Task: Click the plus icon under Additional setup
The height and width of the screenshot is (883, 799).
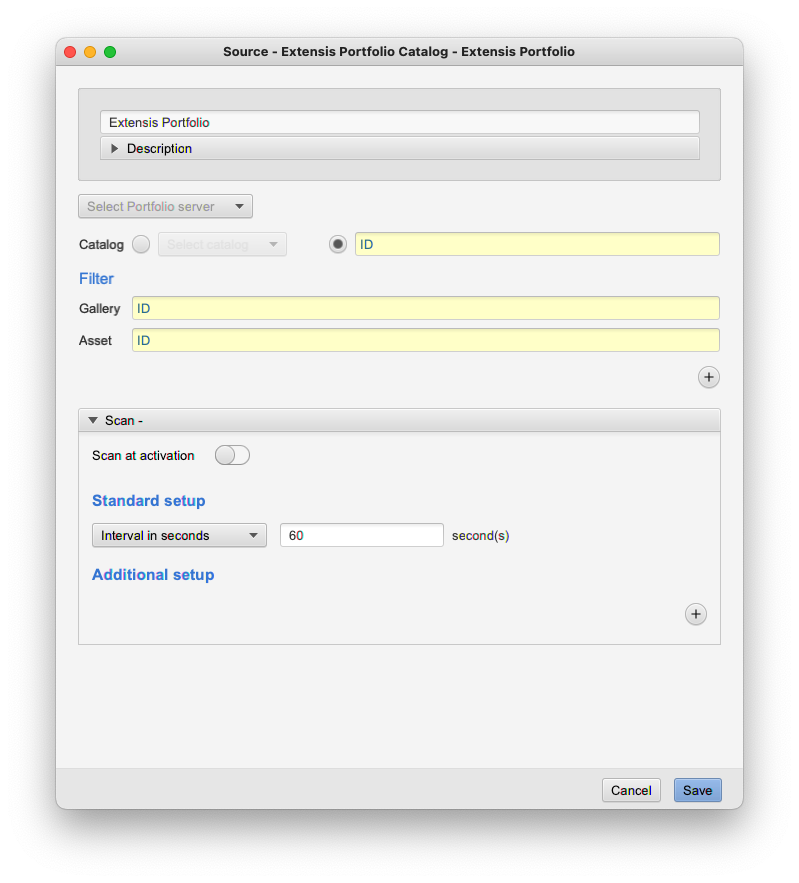Action: (x=695, y=614)
